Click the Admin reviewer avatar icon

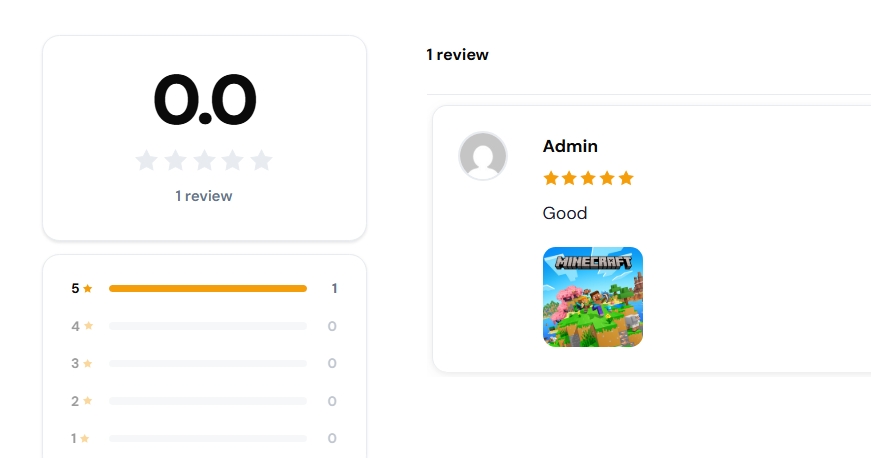(483, 156)
